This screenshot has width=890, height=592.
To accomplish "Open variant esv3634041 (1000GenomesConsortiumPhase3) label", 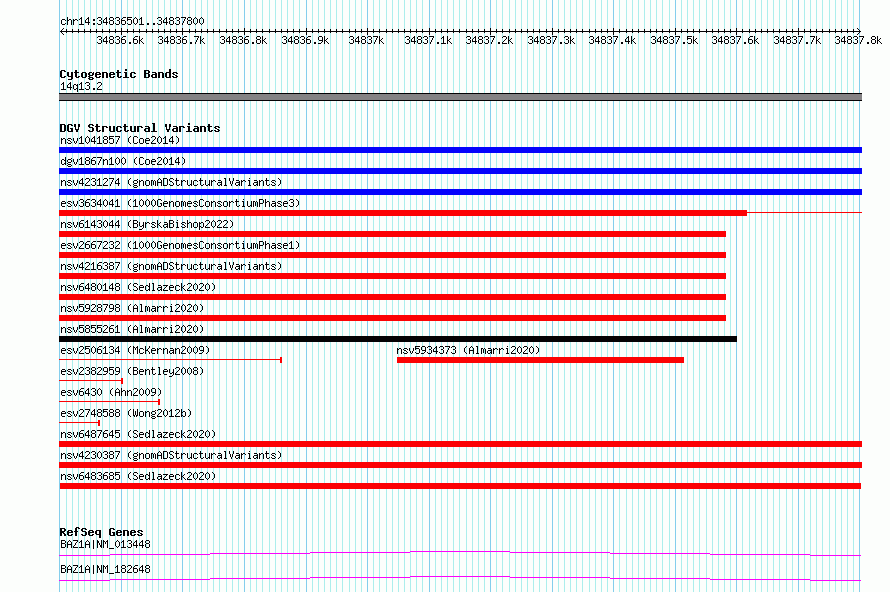I will tap(180, 203).
